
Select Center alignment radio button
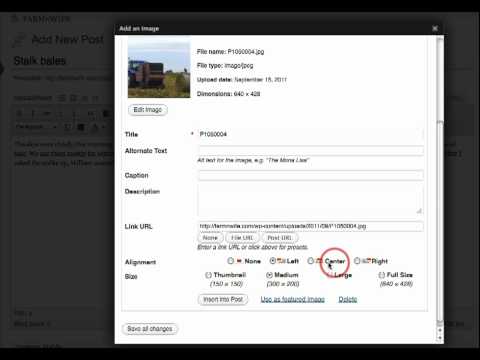click(x=310, y=261)
